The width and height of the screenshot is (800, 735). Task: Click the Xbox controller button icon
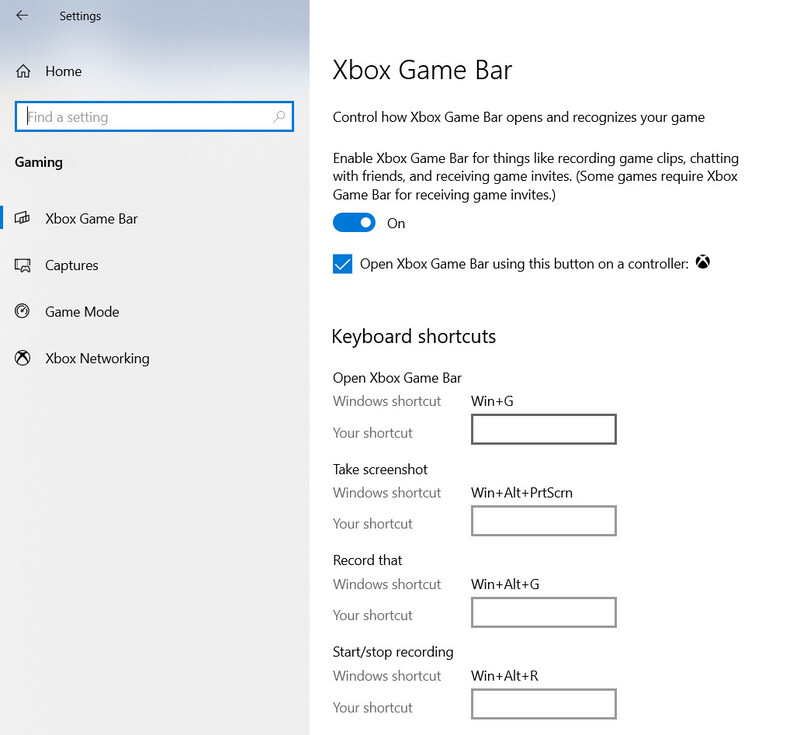[x=703, y=262]
